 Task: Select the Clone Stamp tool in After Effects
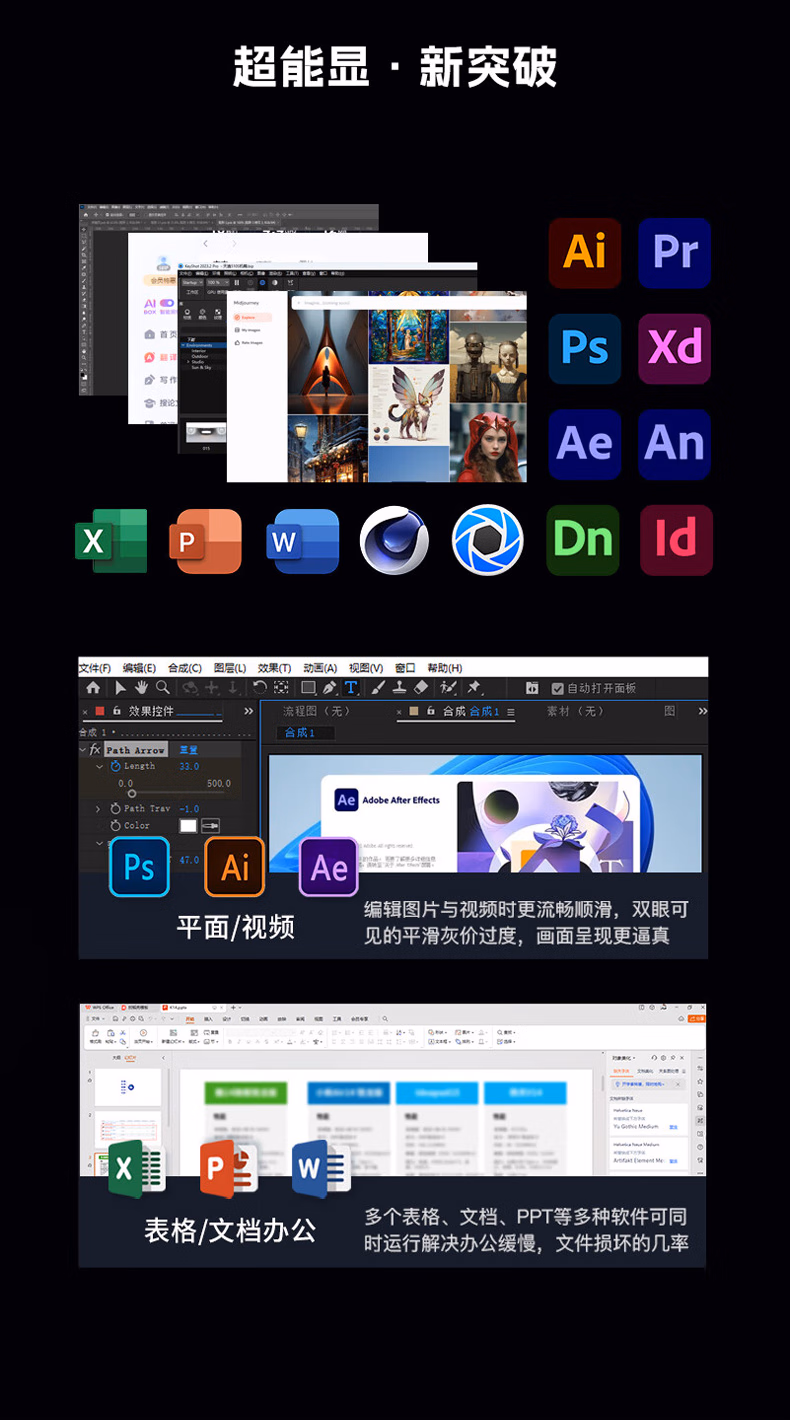[399, 688]
